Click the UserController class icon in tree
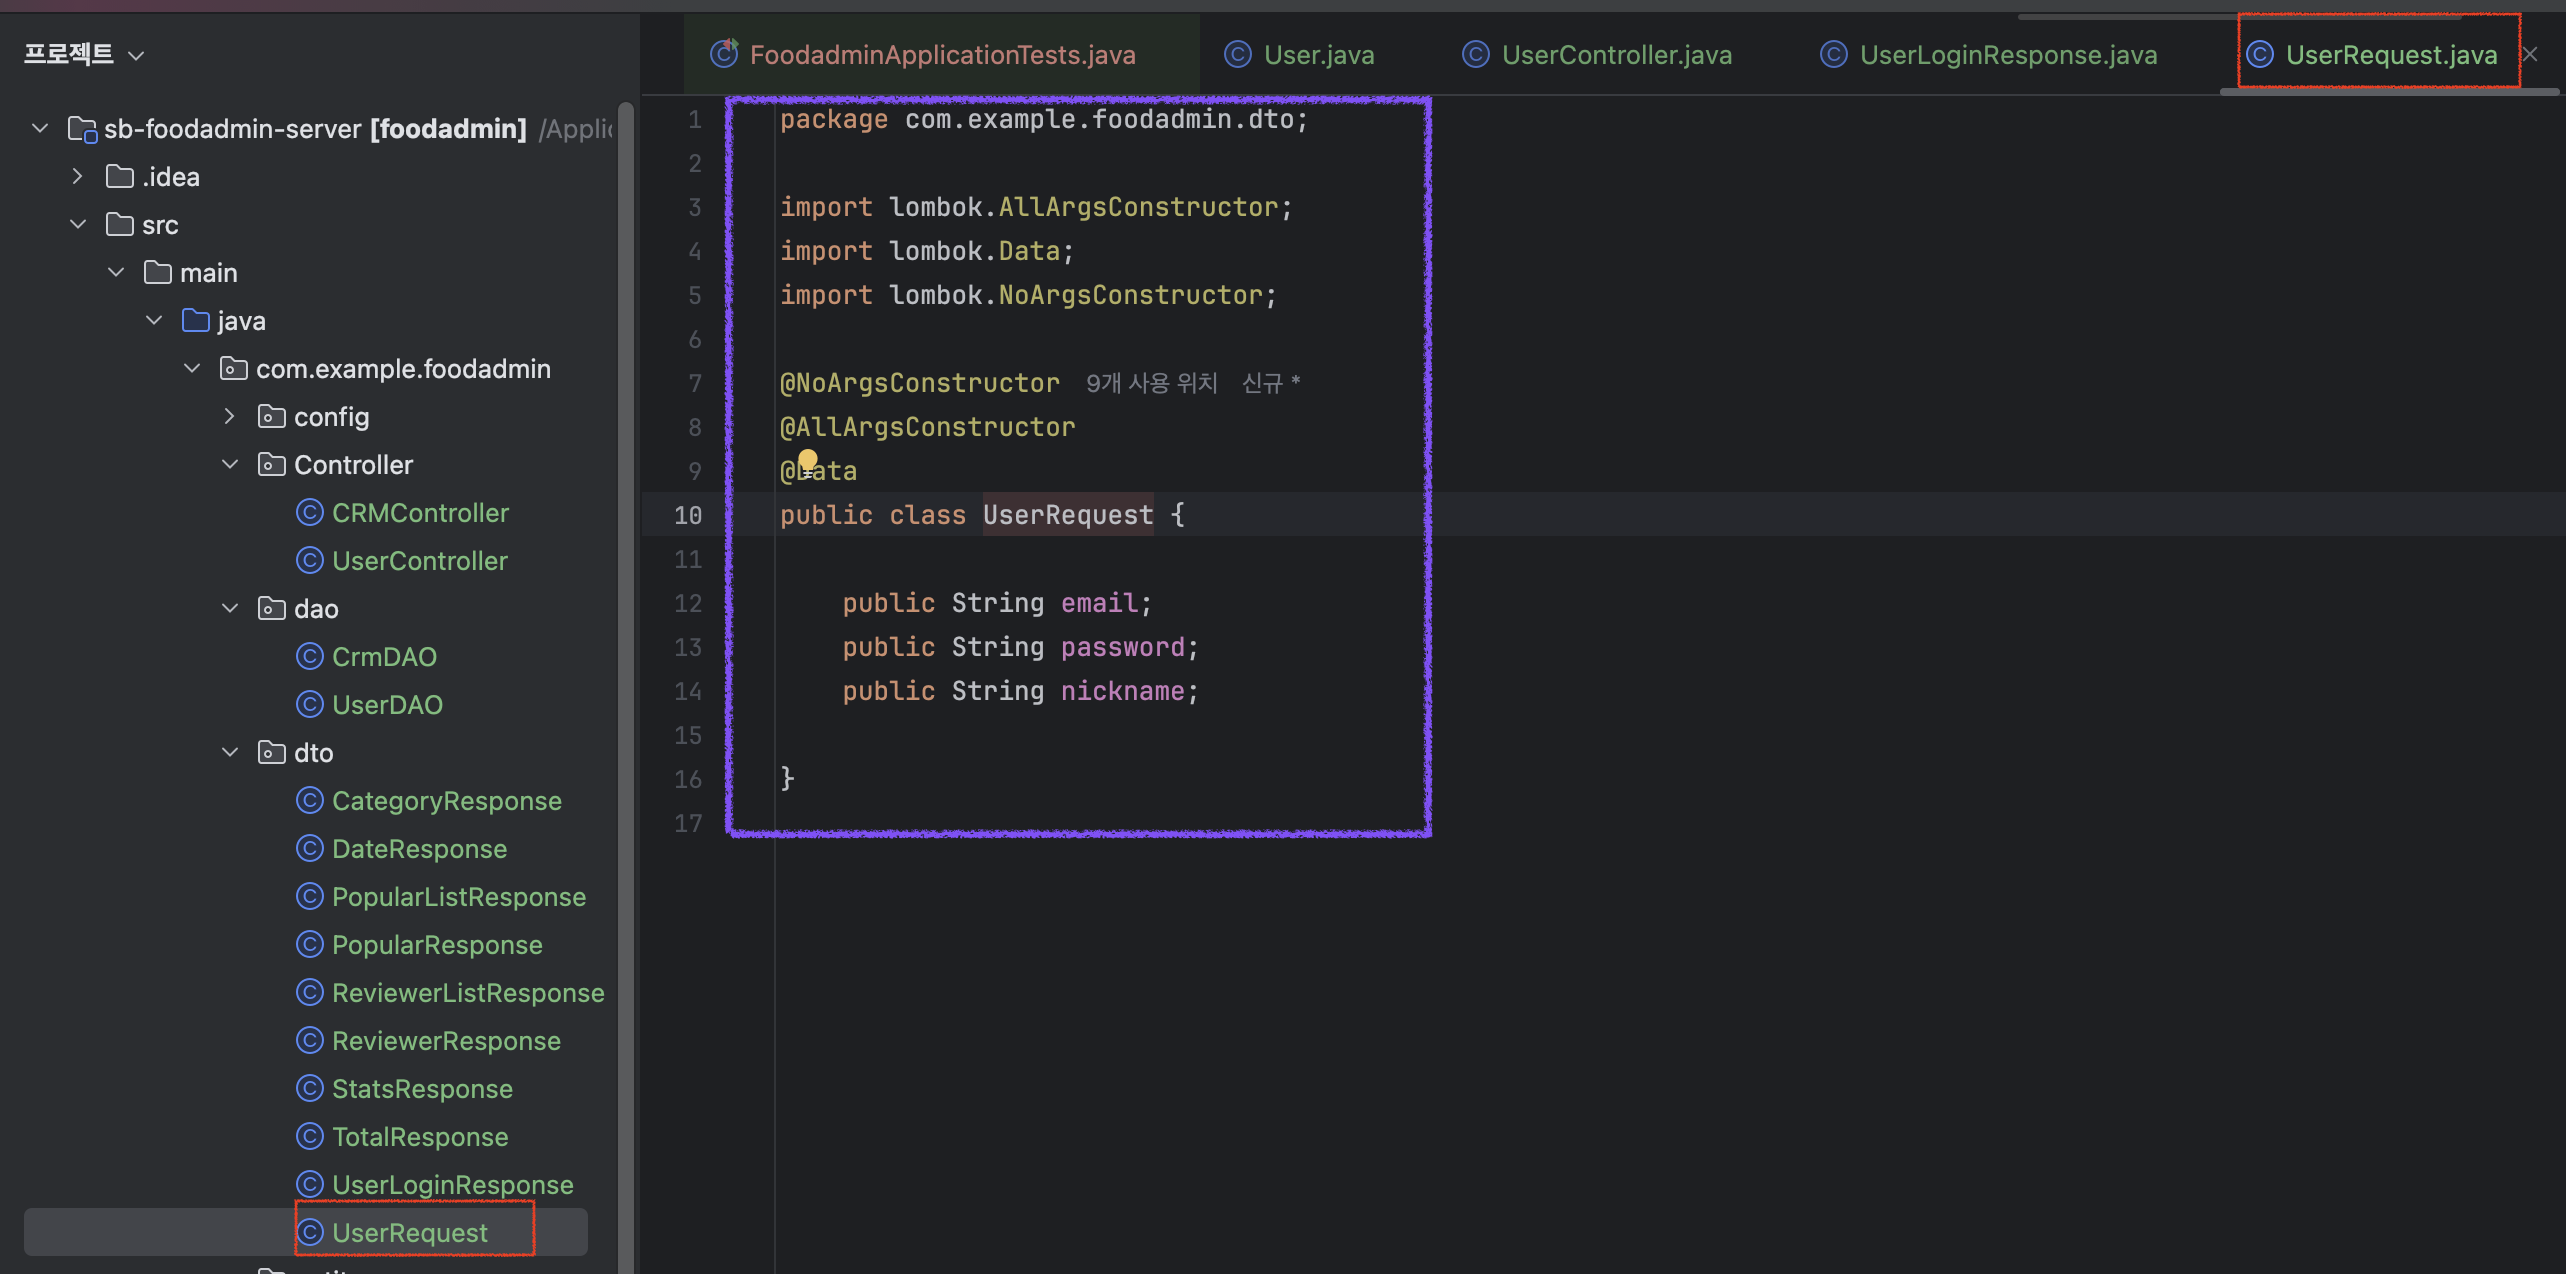This screenshot has height=1274, width=2566. pyautogui.click(x=310, y=560)
